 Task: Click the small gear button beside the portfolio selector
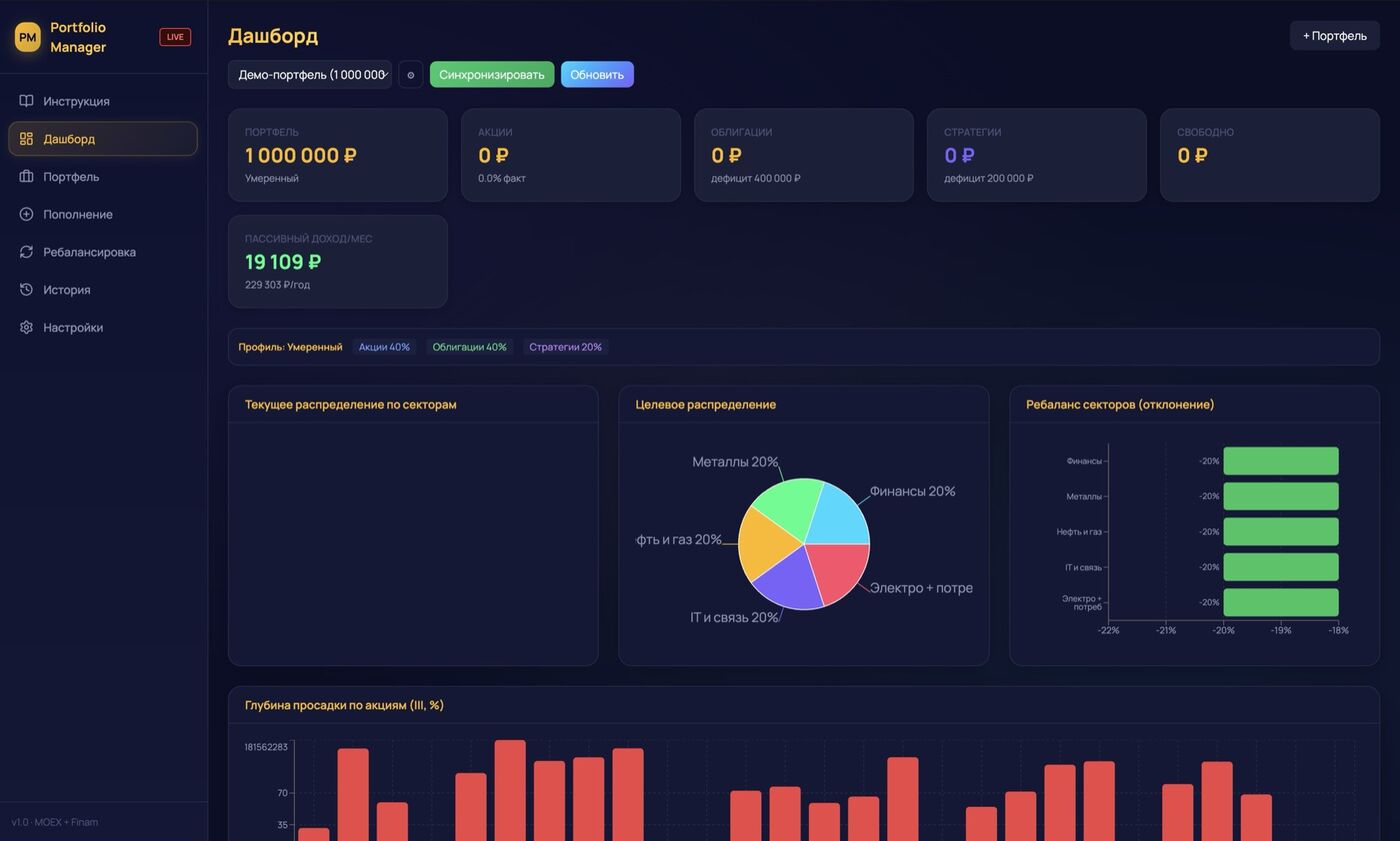coord(410,75)
